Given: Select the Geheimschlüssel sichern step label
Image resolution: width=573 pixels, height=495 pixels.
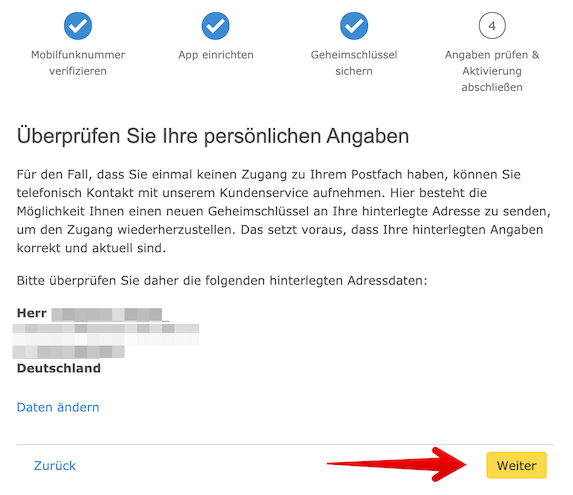Looking at the screenshot, I should tap(354, 63).
